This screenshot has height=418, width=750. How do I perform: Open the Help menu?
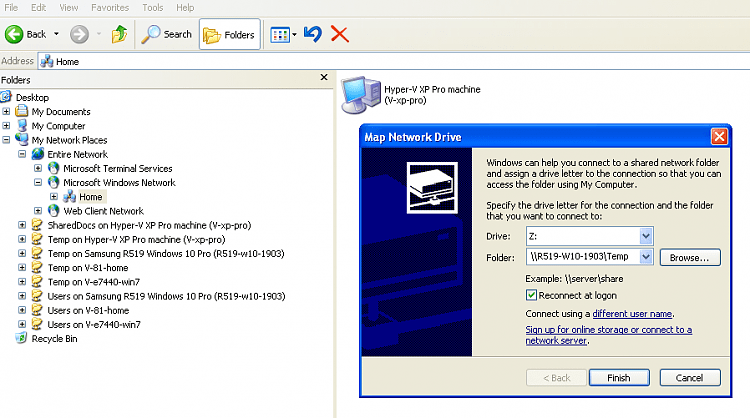coord(185,8)
